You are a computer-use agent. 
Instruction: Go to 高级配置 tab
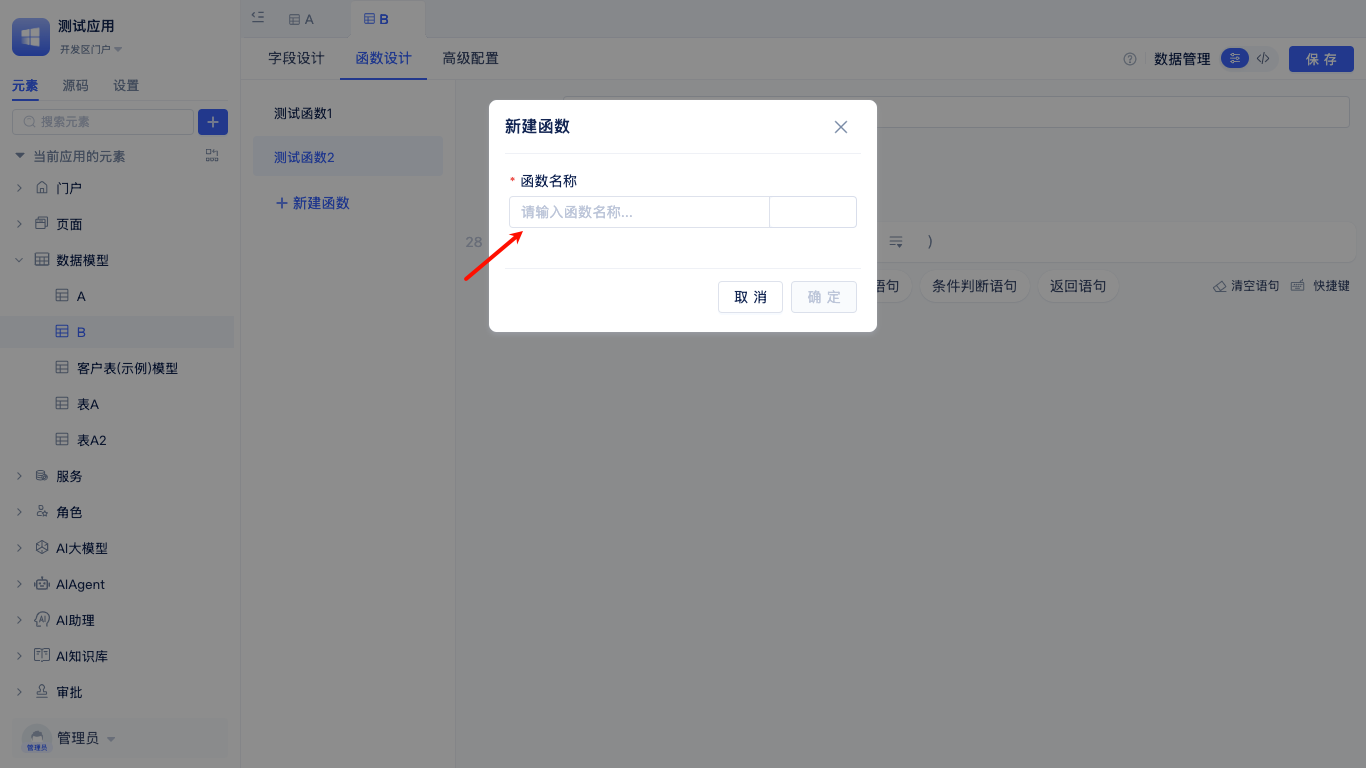click(471, 59)
